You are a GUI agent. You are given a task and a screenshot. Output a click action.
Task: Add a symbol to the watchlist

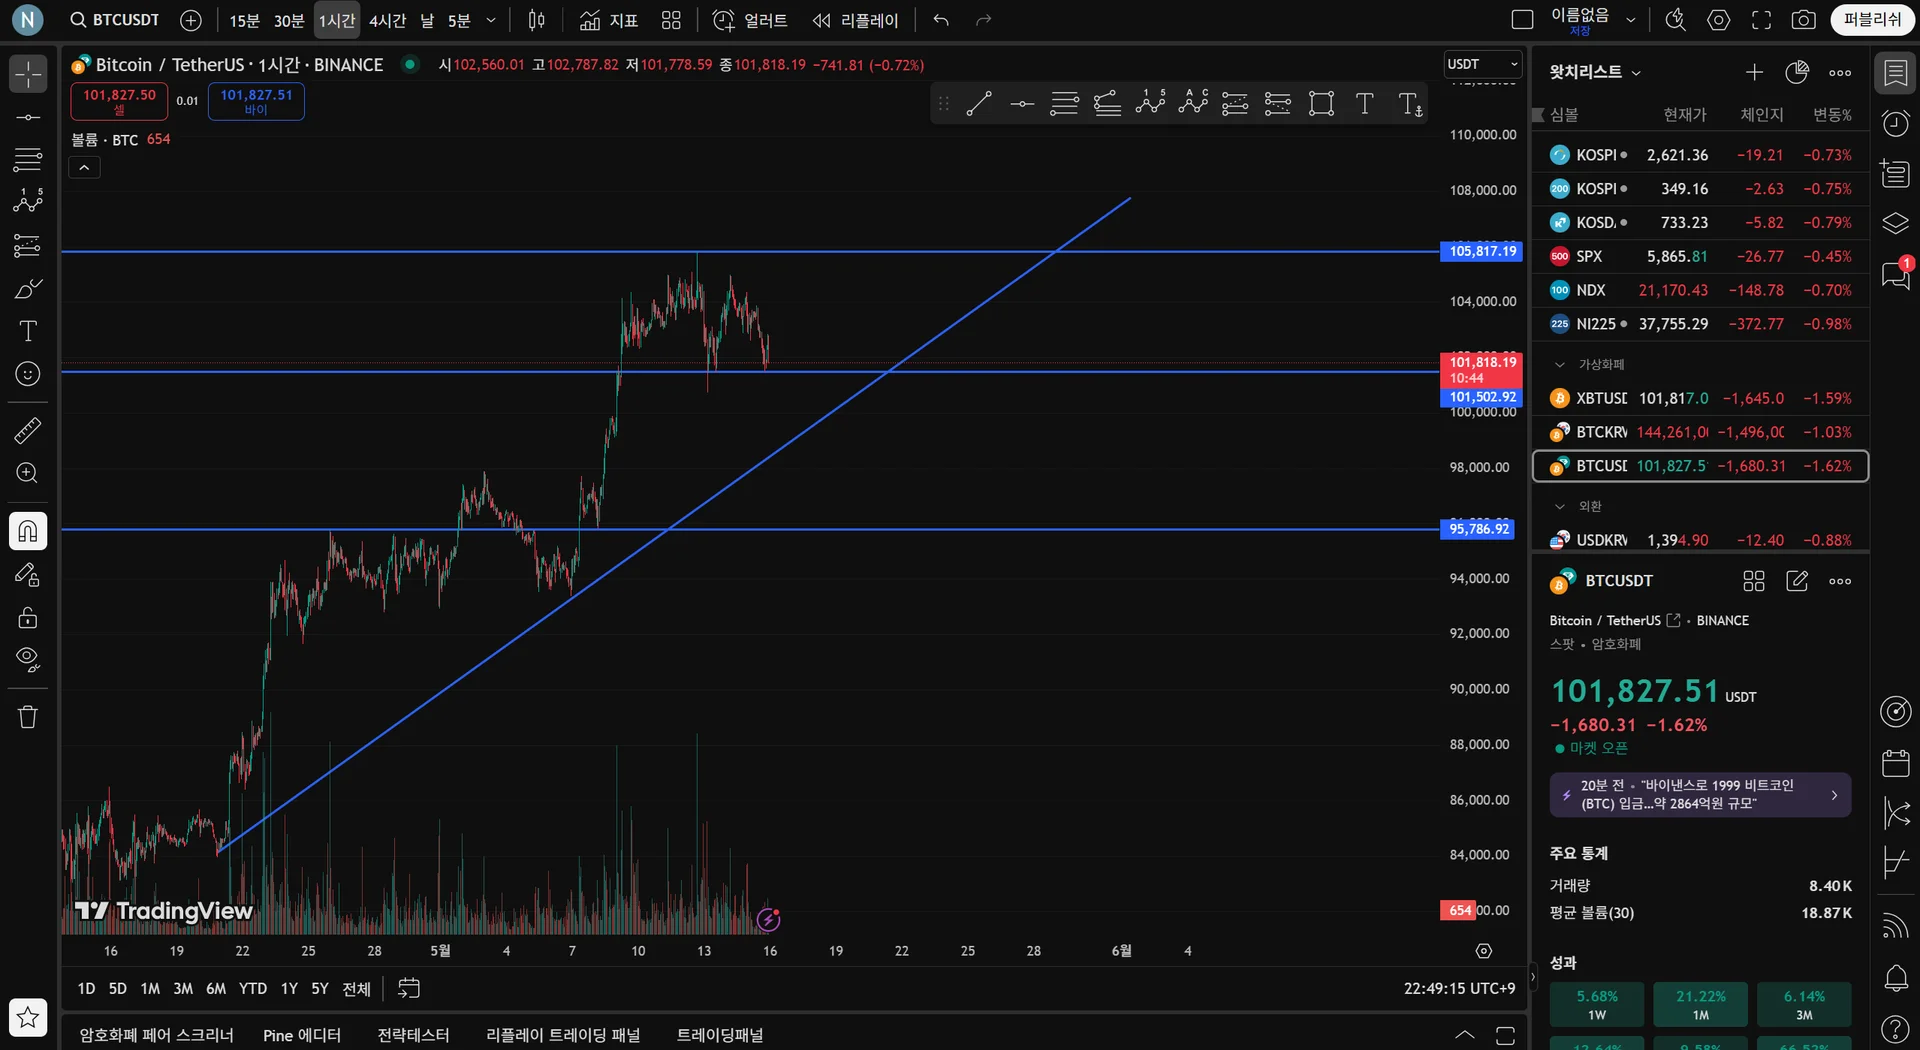[x=1754, y=72]
